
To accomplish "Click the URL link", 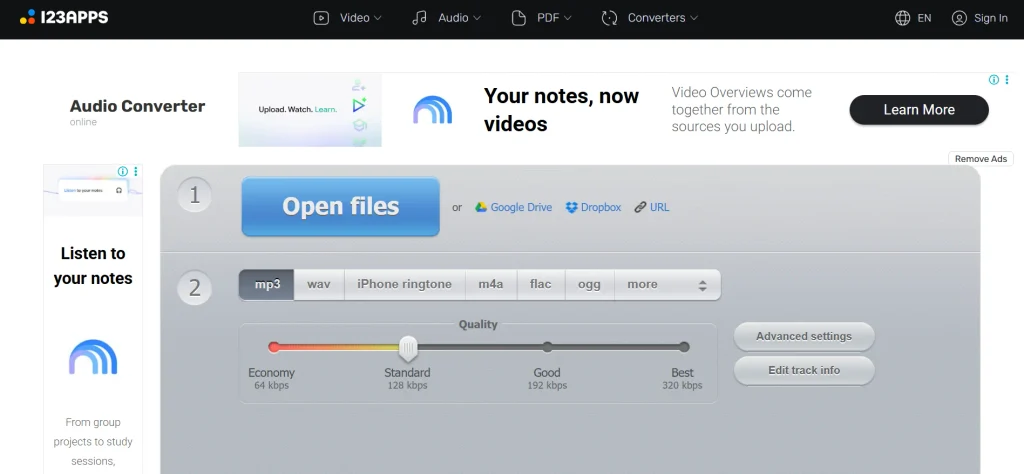I will pyautogui.click(x=660, y=207).
